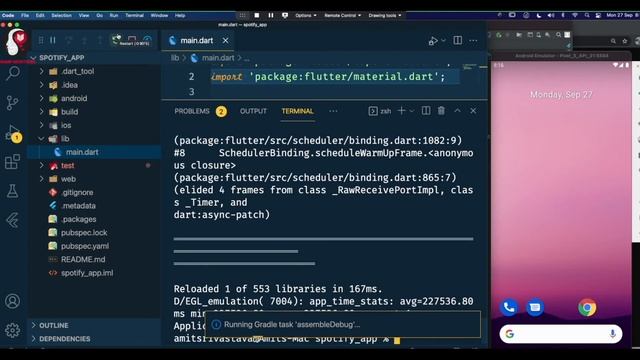Open the run options dropdown arrow
640x360 pixels.
[x=443, y=41]
